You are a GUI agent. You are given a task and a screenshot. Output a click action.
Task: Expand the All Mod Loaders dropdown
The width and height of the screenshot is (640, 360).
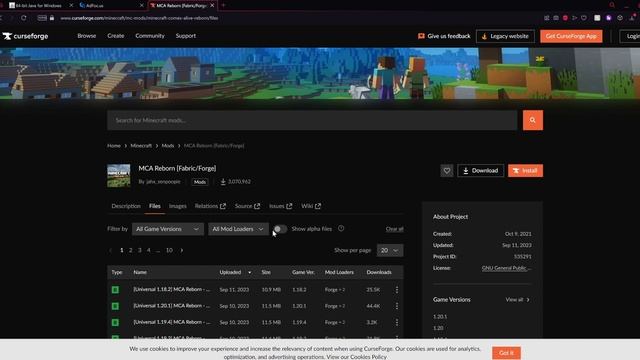(238, 229)
